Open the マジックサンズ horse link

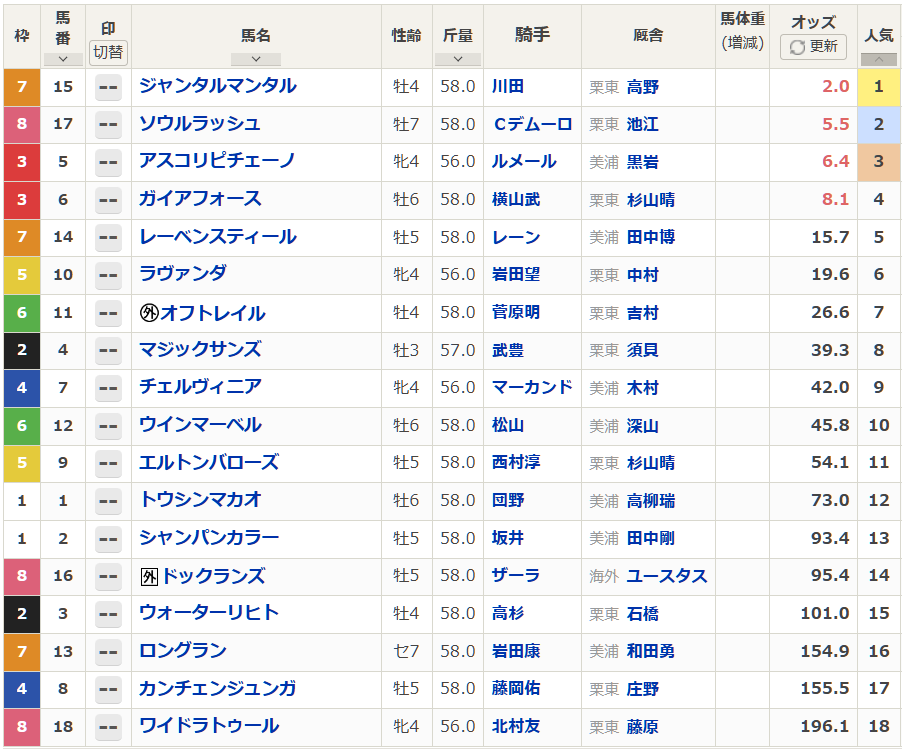[200, 349]
